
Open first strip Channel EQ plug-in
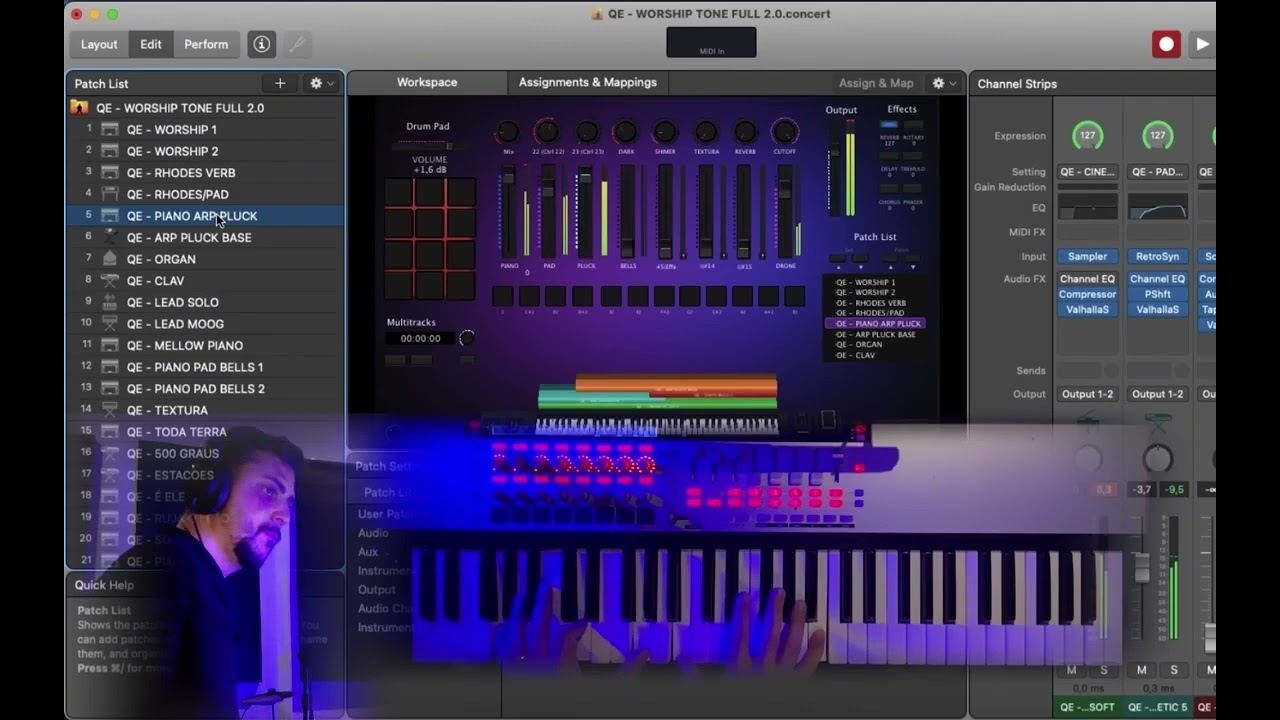1087,280
